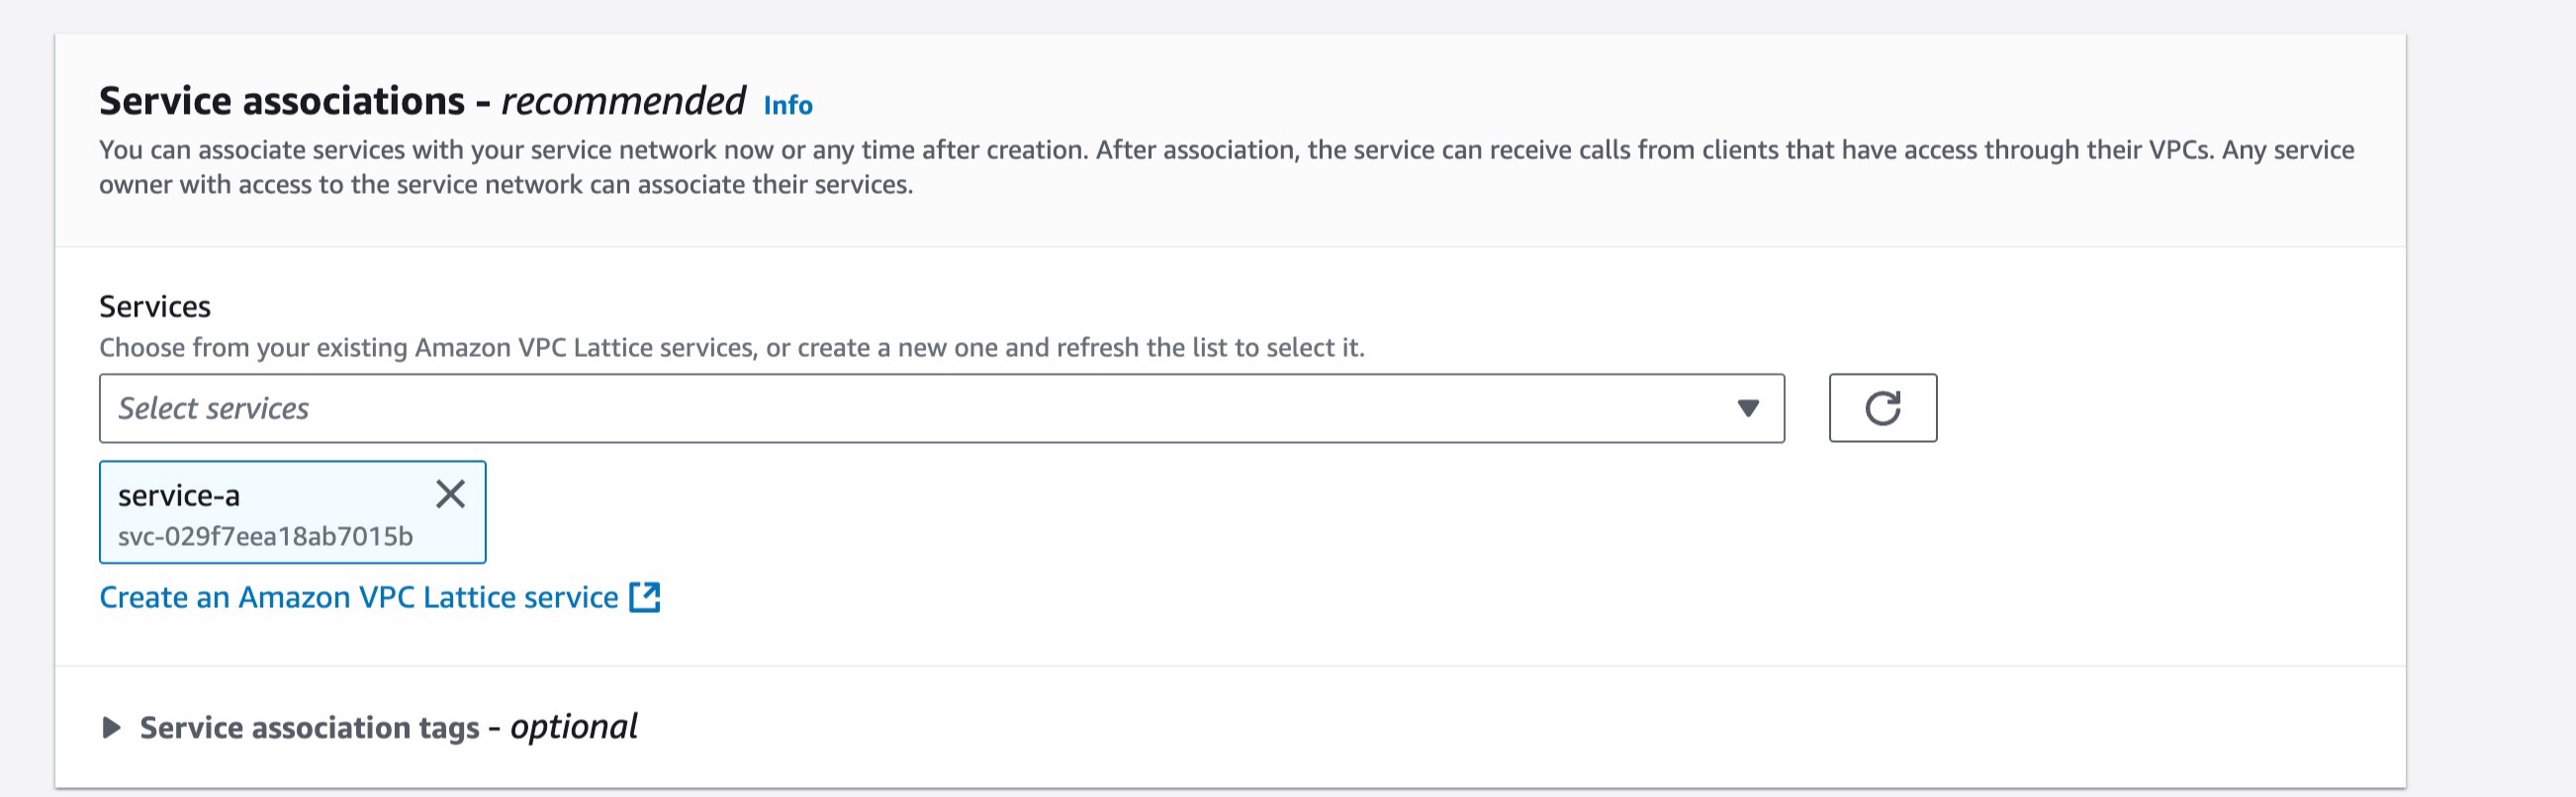Remove service-a with its X icon

450,494
